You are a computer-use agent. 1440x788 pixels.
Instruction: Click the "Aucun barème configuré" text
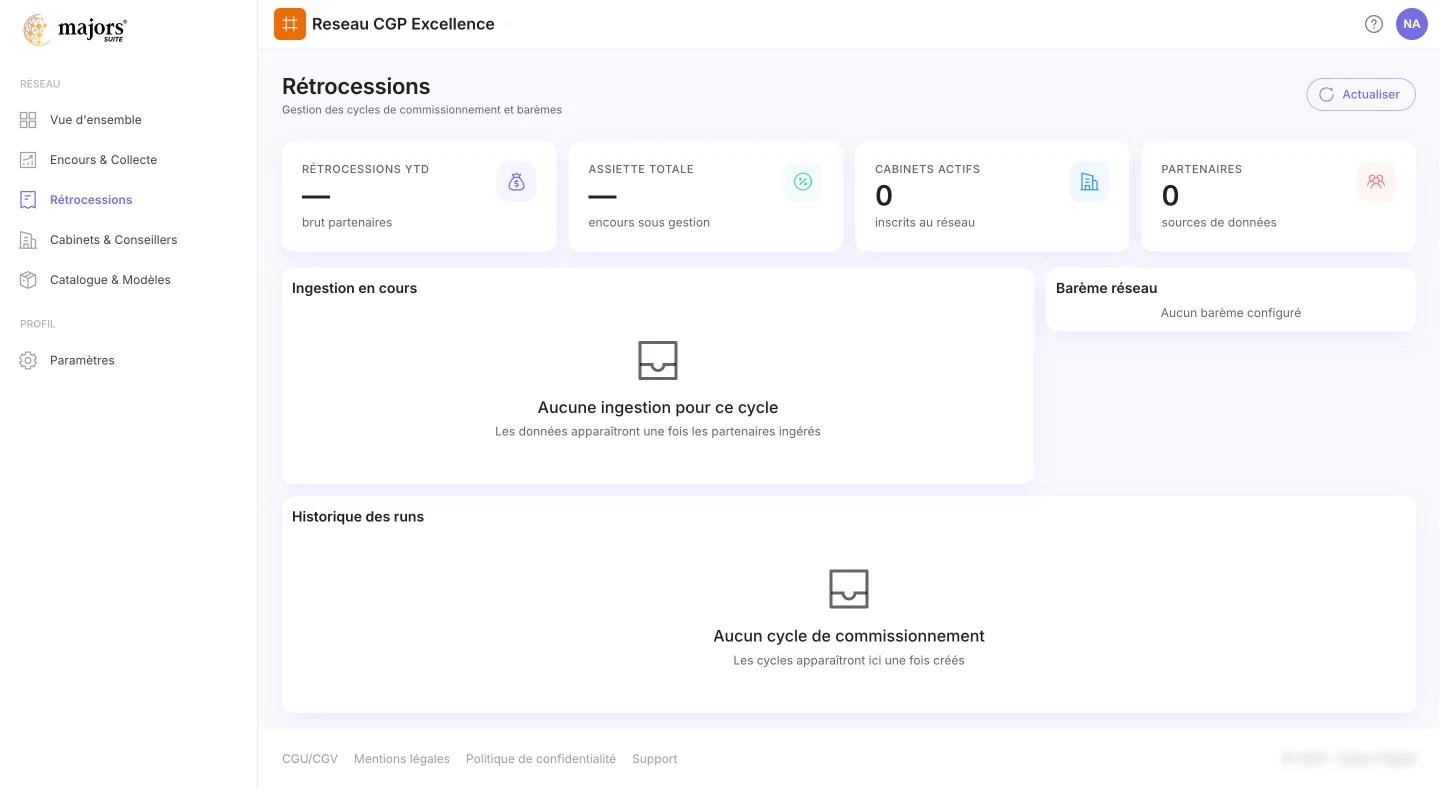click(1231, 313)
